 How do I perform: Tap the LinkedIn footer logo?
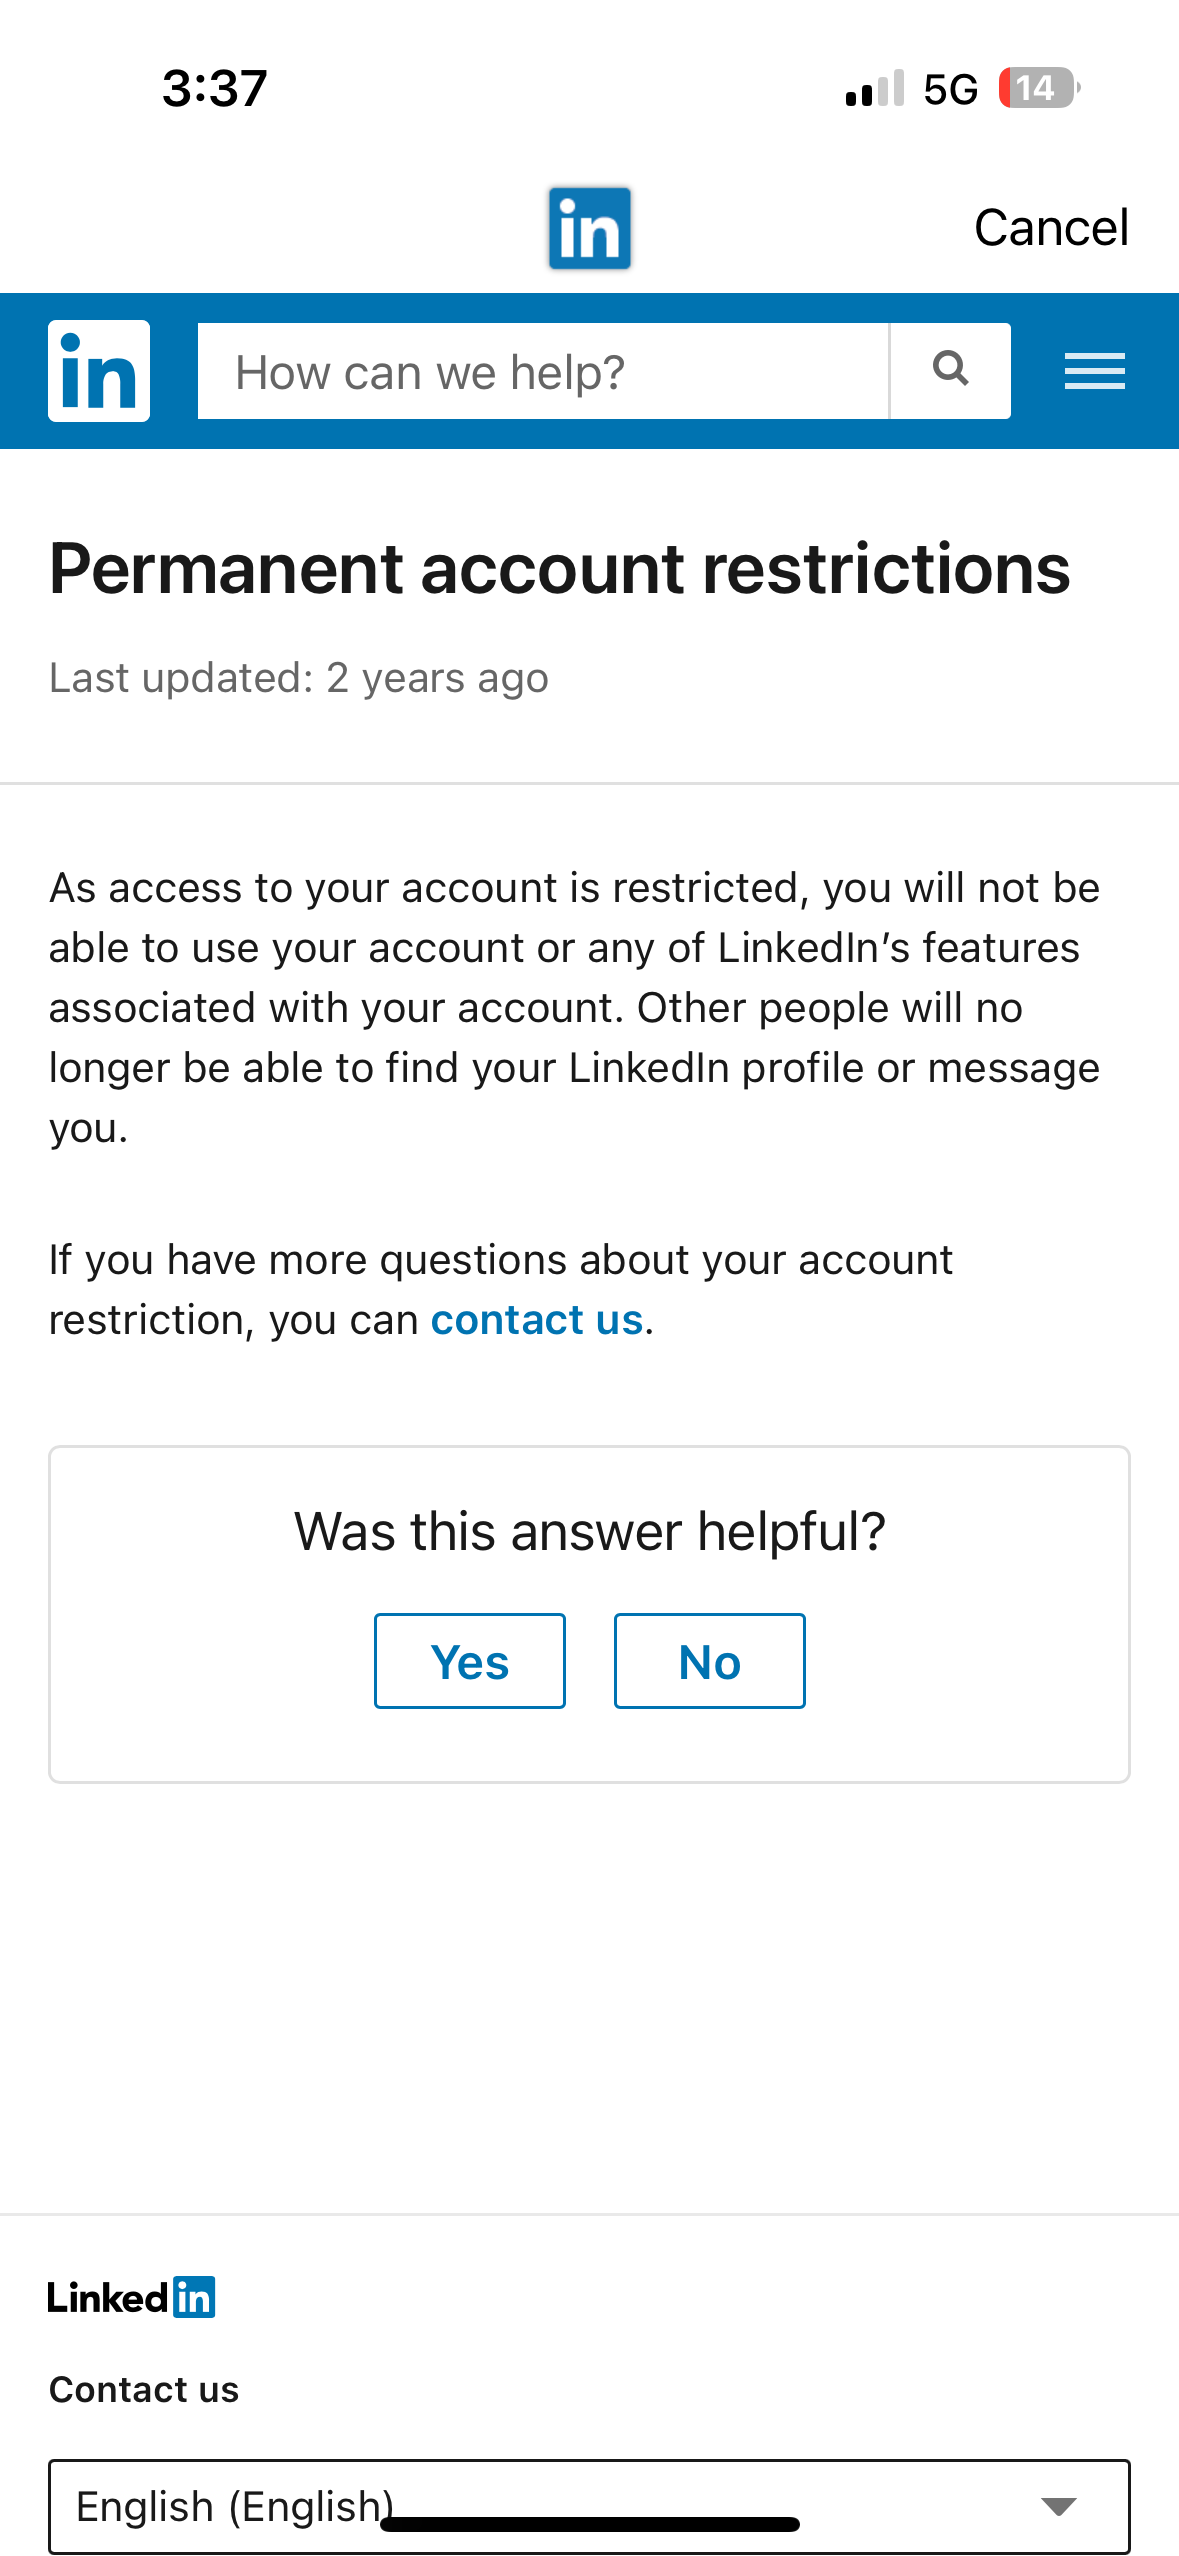[131, 2297]
